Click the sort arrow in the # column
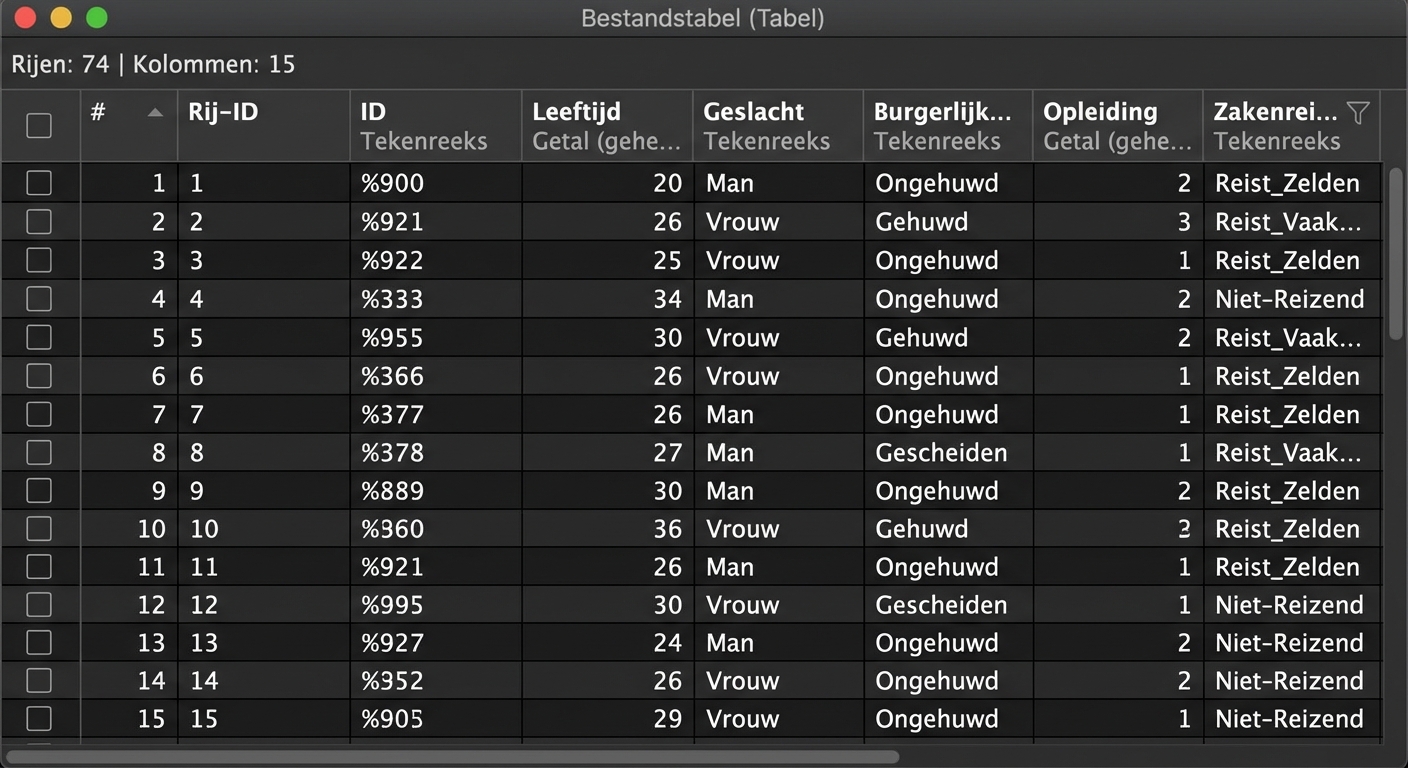This screenshot has height=768, width=1408. [x=156, y=113]
